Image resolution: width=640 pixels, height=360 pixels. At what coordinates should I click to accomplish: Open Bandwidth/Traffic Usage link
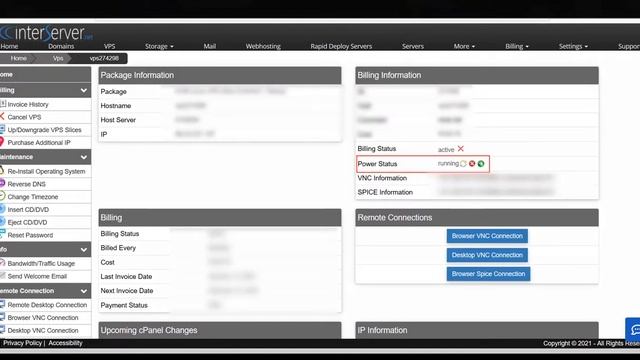pos(41,264)
